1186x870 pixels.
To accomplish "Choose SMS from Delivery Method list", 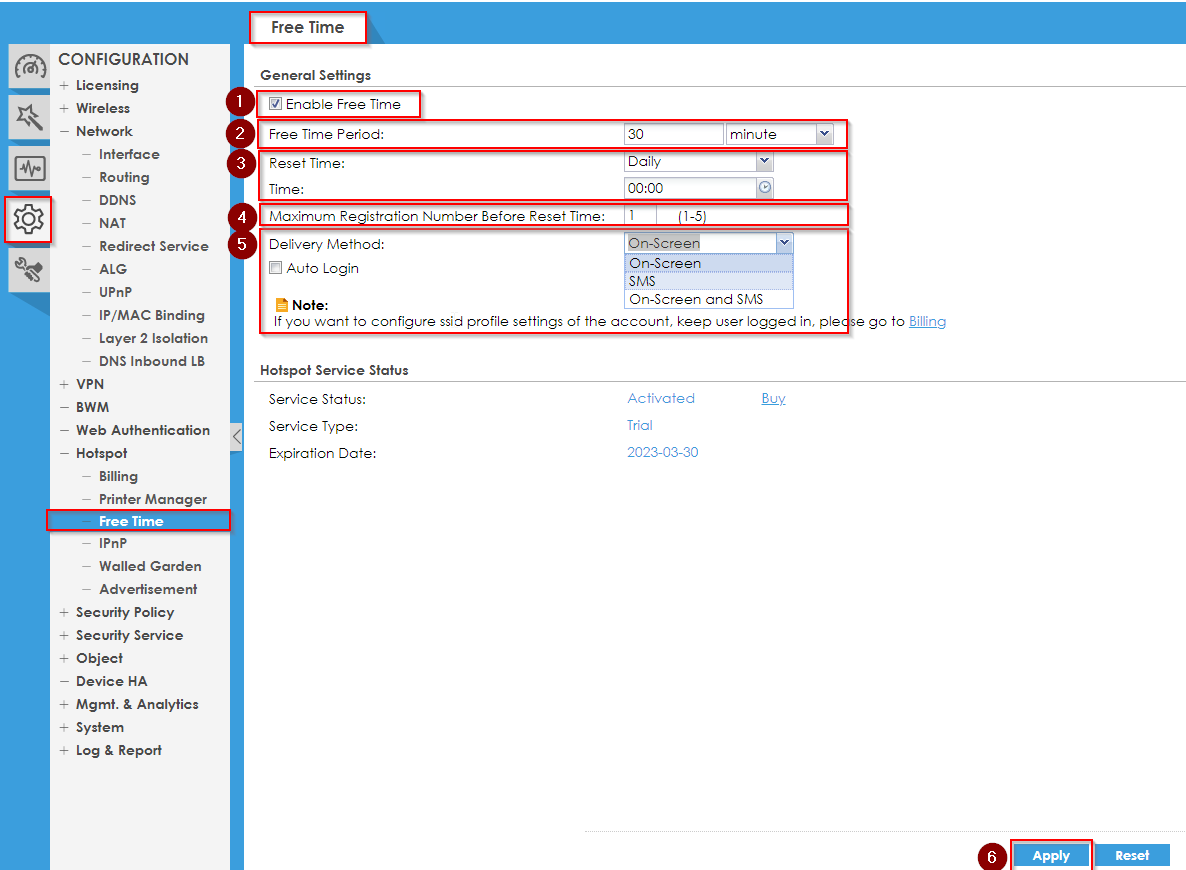I will 642,281.
